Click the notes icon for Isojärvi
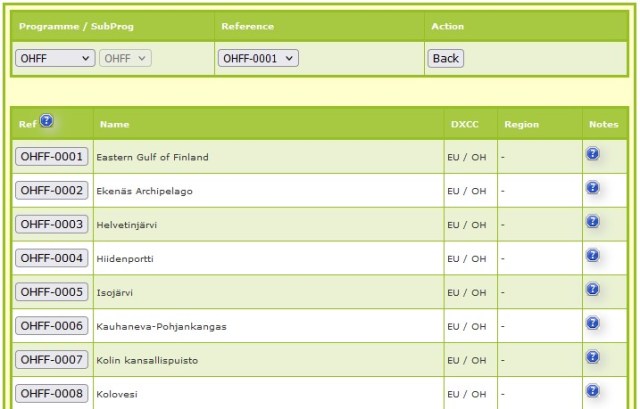640x409 pixels. click(592, 289)
